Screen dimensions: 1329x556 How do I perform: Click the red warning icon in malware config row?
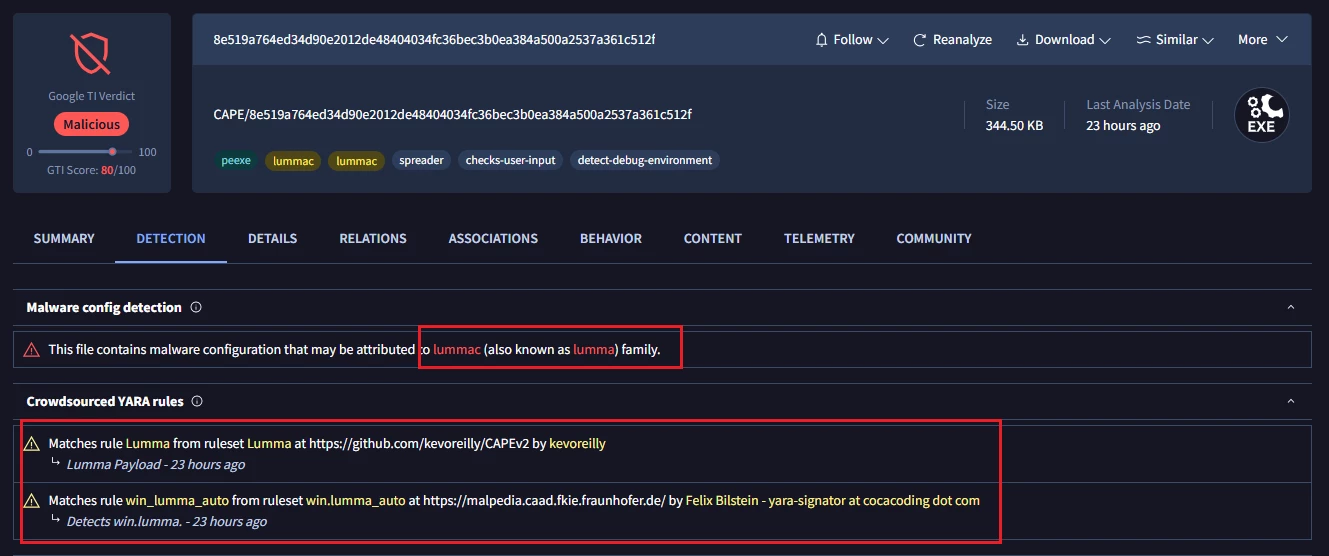click(x=32, y=349)
